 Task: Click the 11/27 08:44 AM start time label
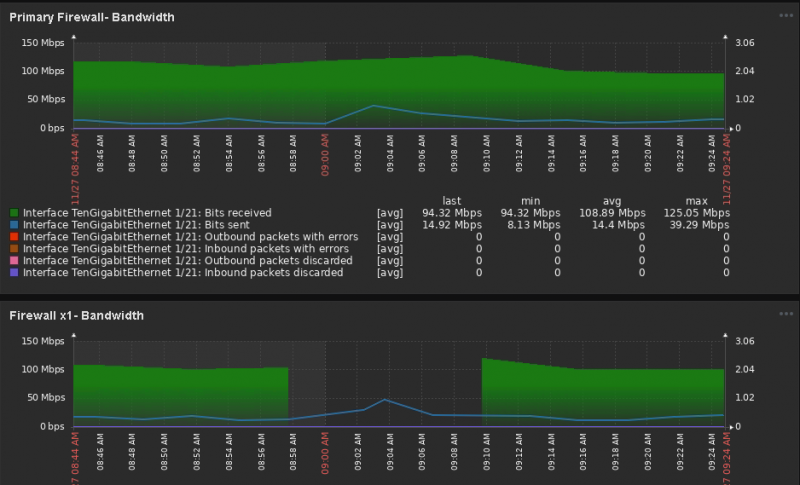point(75,169)
